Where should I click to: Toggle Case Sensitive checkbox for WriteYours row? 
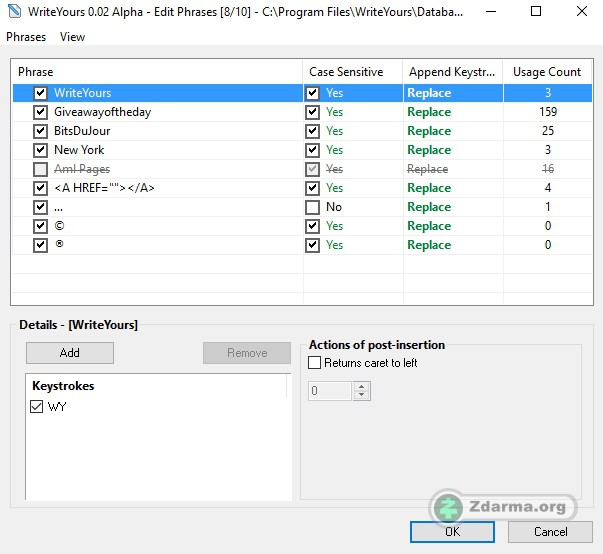coord(312,93)
